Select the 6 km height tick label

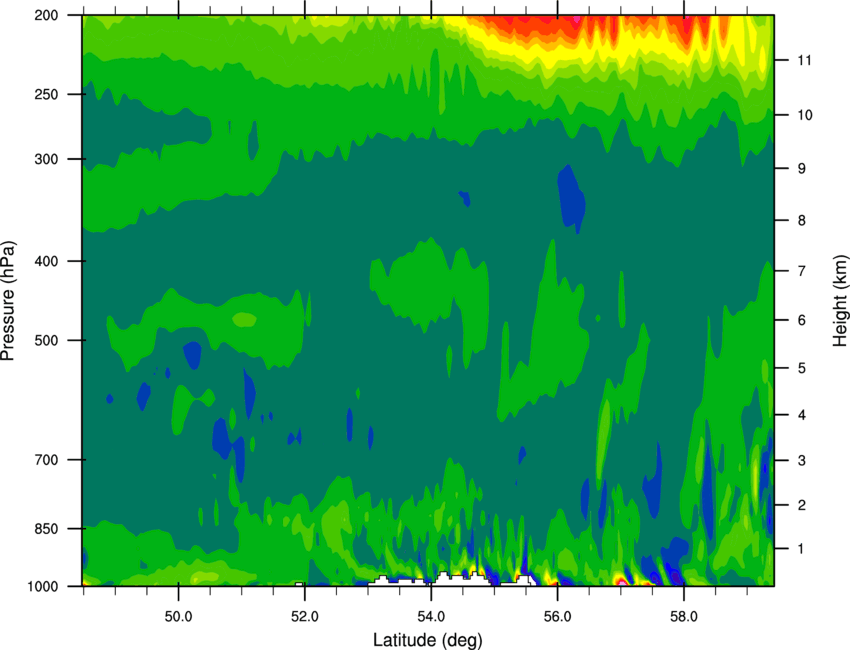click(801, 320)
